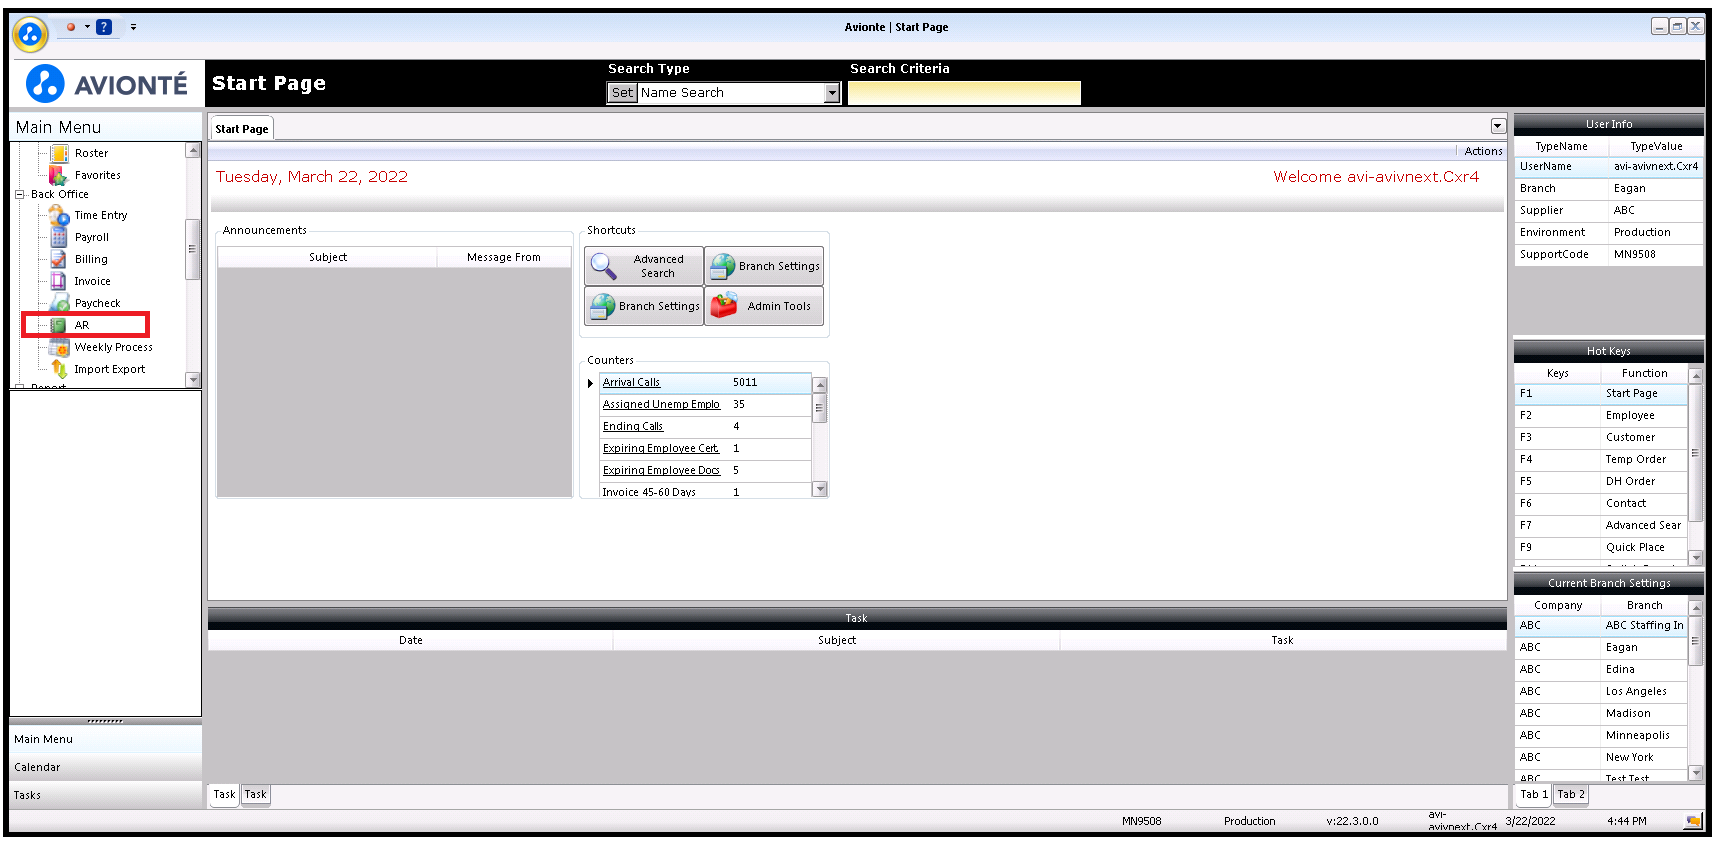Open the Invoice icon in Back Office
The width and height of the screenshot is (1715, 843).
[x=59, y=281]
